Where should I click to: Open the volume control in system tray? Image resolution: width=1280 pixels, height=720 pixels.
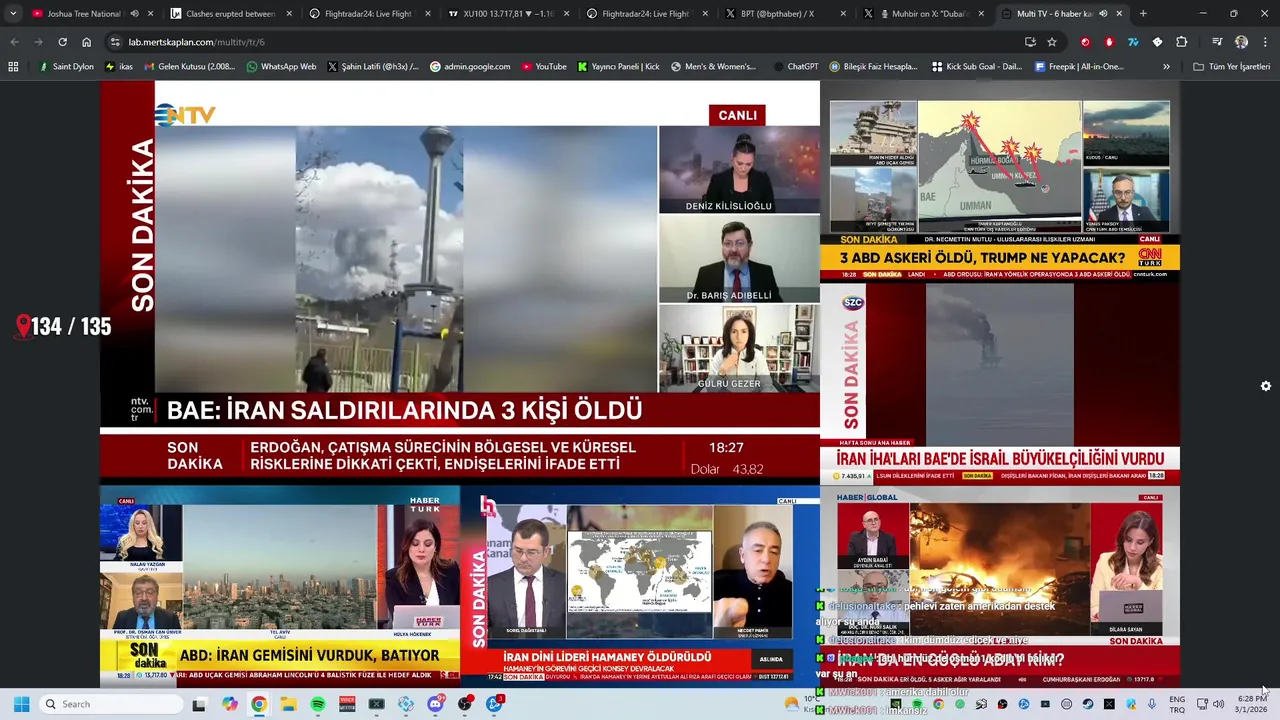pyautogui.click(x=1218, y=704)
